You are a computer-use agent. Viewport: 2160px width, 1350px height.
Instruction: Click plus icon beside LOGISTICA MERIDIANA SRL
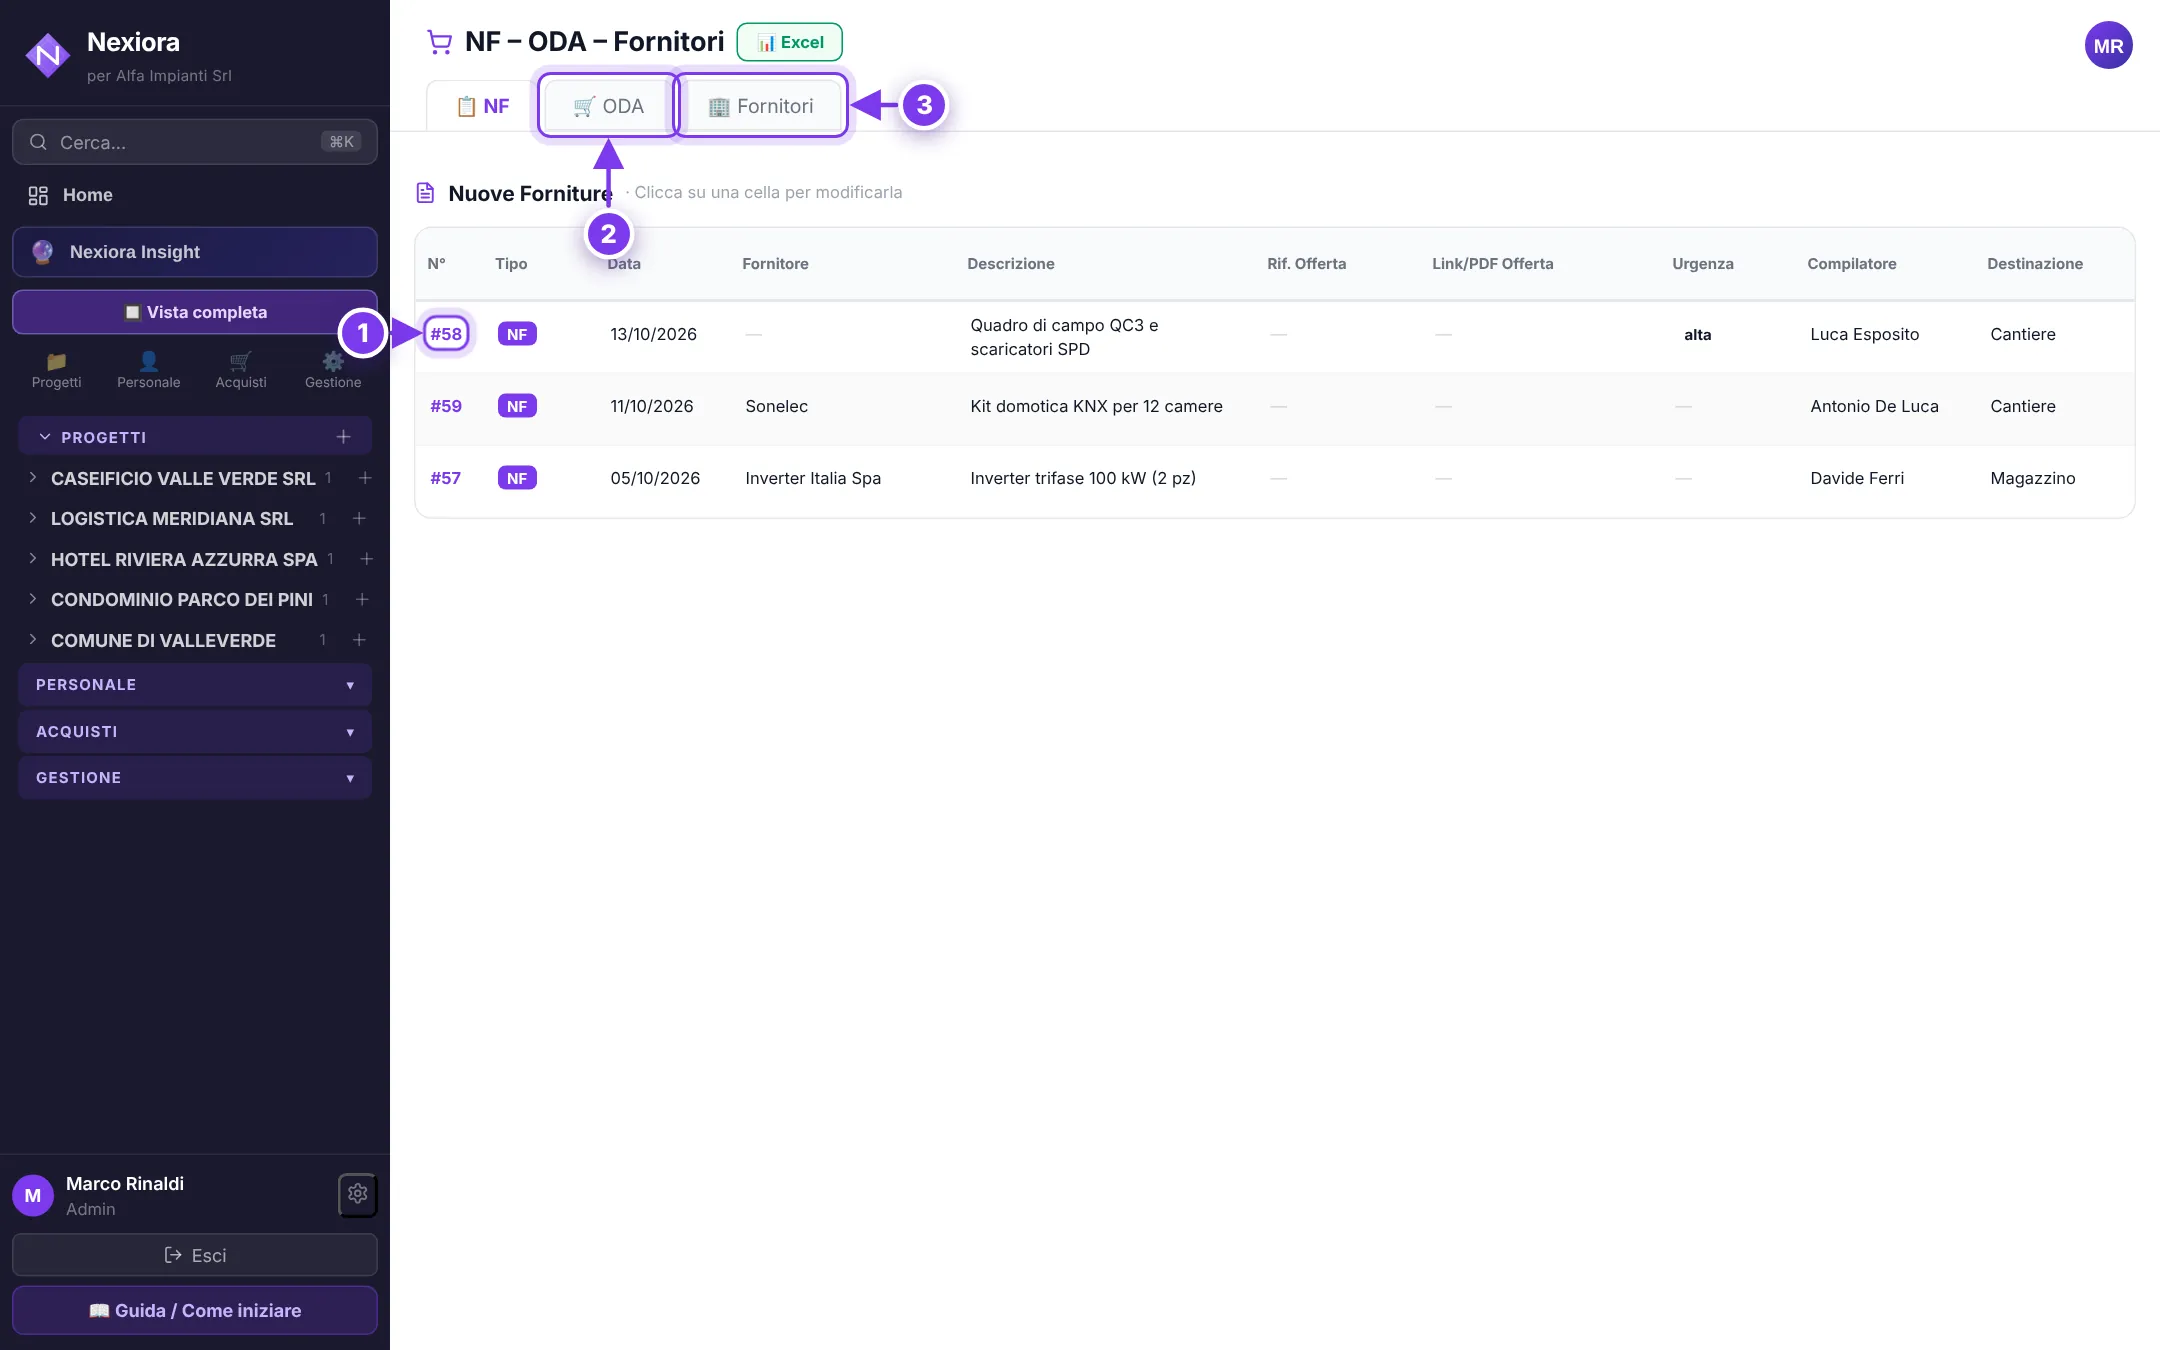(359, 518)
